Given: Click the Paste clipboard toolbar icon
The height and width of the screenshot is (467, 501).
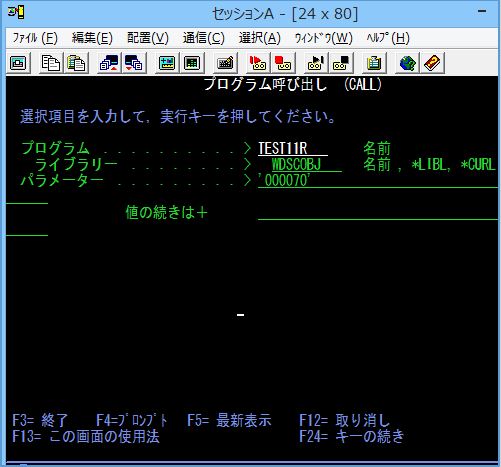Looking at the screenshot, I should [x=76, y=63].
